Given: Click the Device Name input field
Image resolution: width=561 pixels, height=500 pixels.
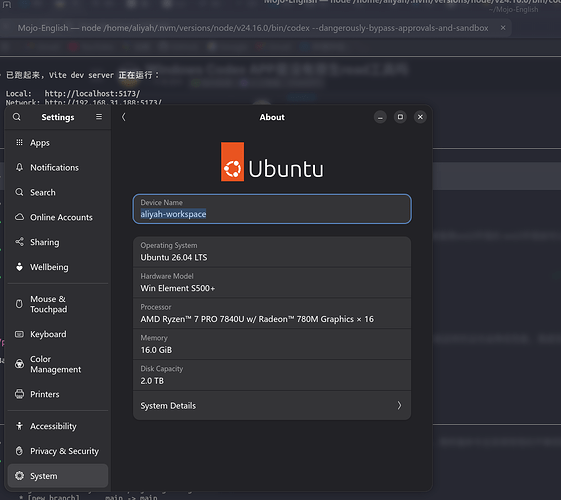Looking at the screenshot, I should click(x=272, y=209).
